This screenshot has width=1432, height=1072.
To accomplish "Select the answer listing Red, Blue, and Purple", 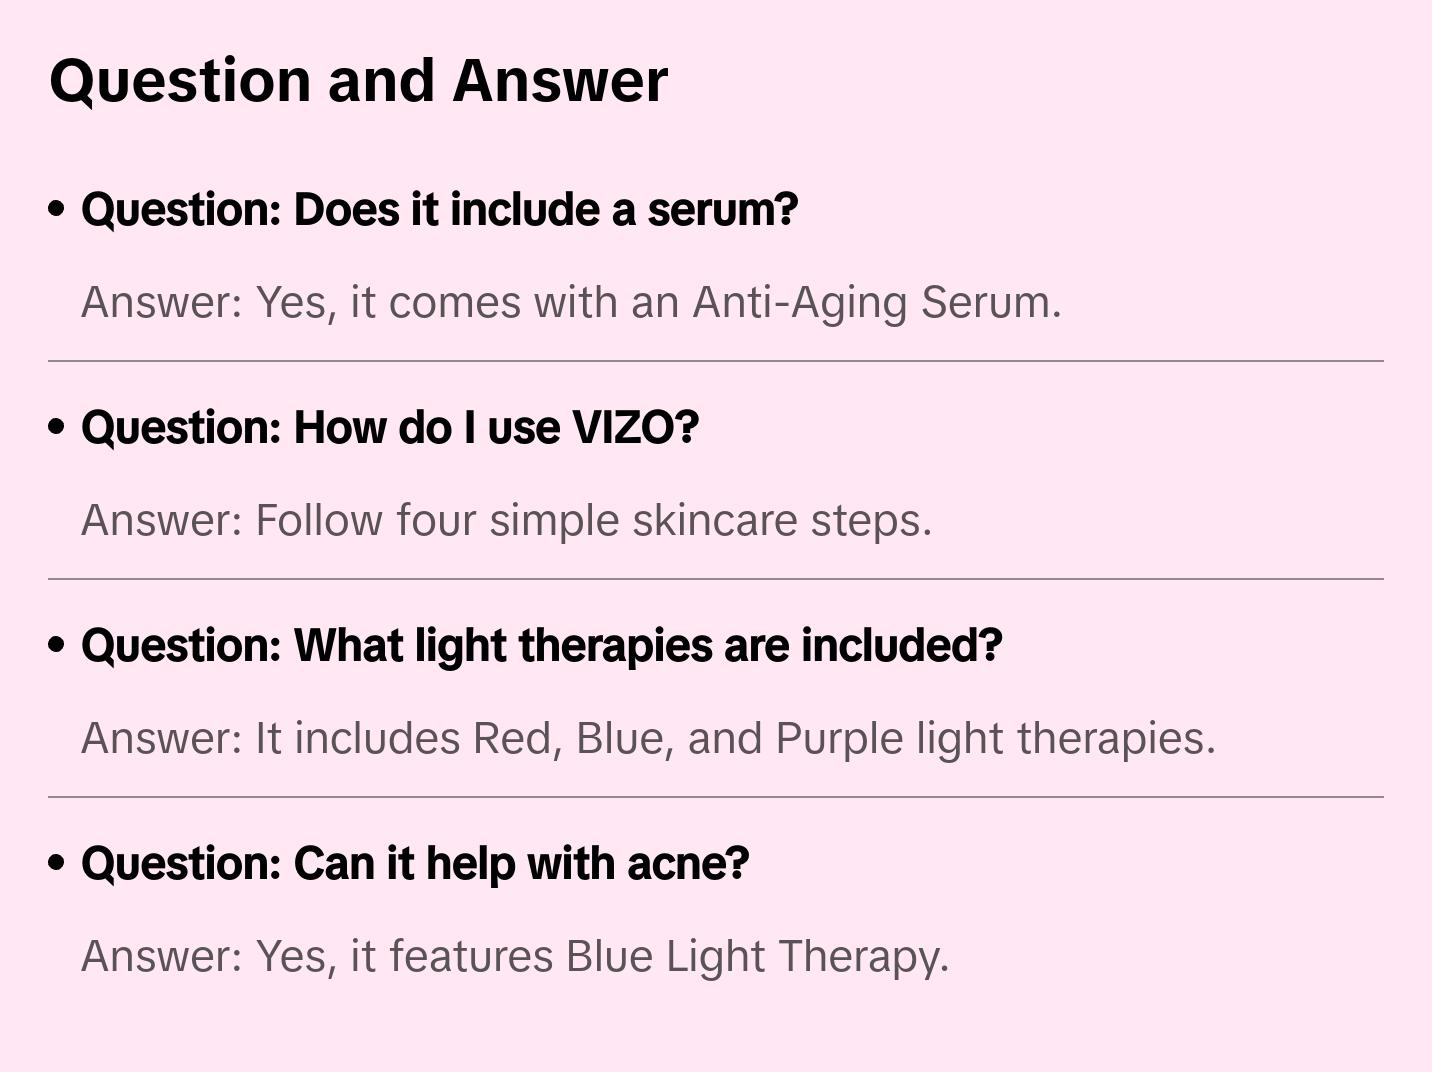I will pyautogui.click(x=648, y=738).
